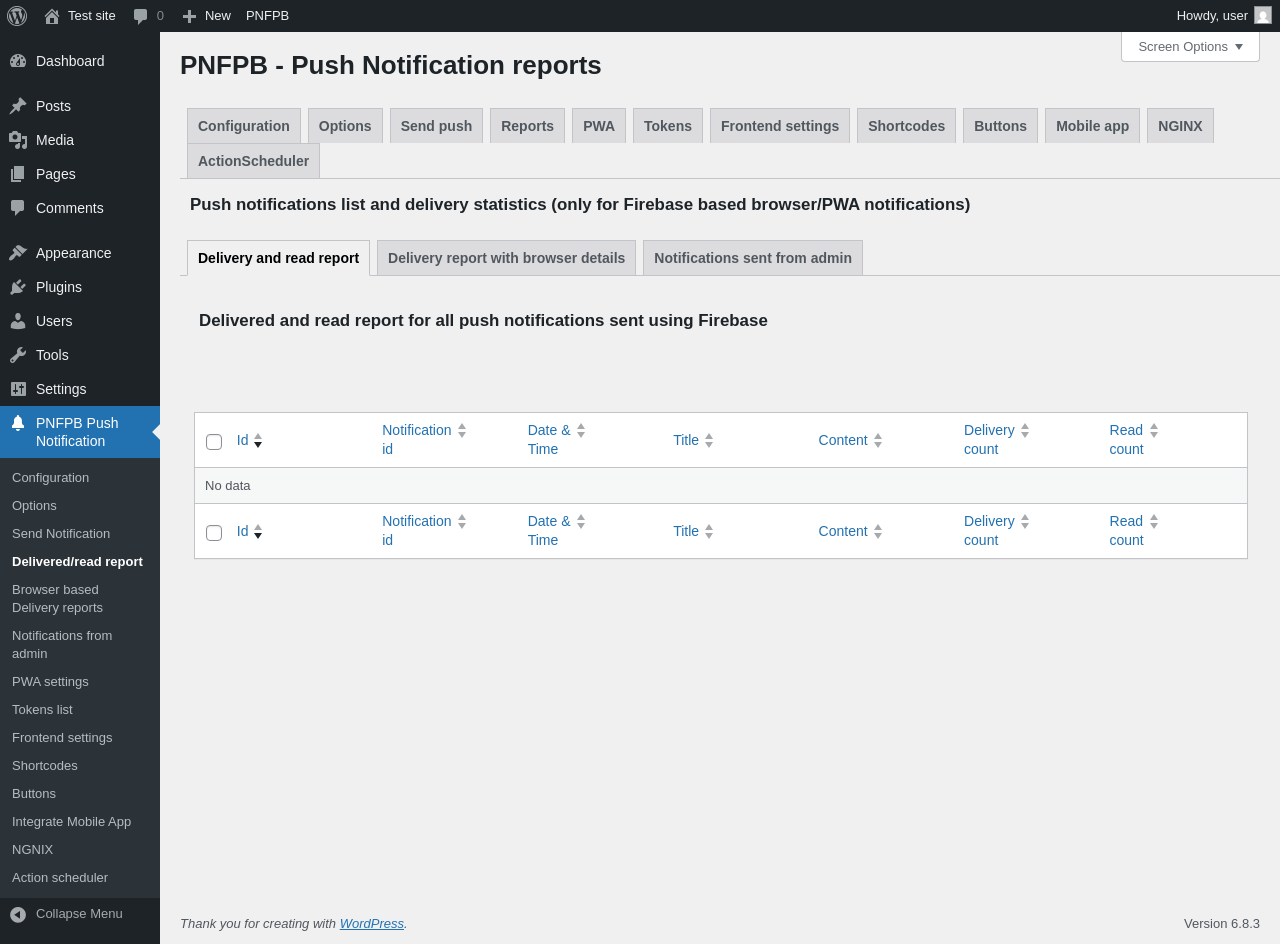The width and height of the screenshot is (1280, 944).
Task: Click the Tools wrench icon
Action: [18, 355]
